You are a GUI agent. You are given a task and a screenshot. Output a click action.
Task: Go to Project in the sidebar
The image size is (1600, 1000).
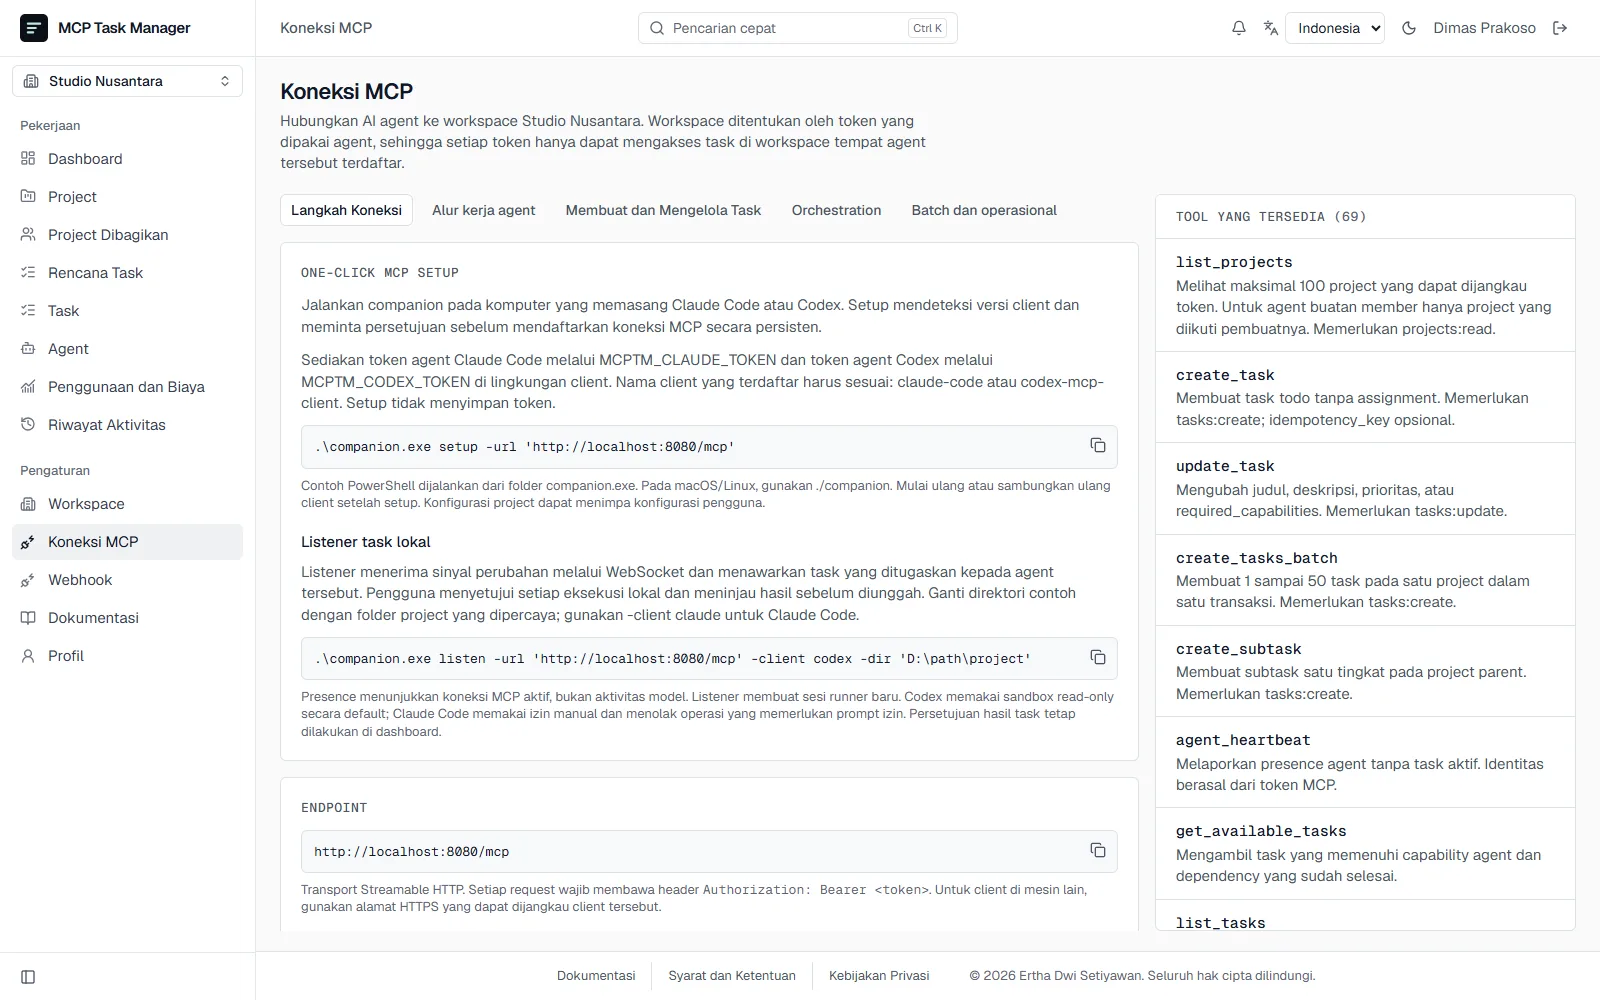[127, 197]
